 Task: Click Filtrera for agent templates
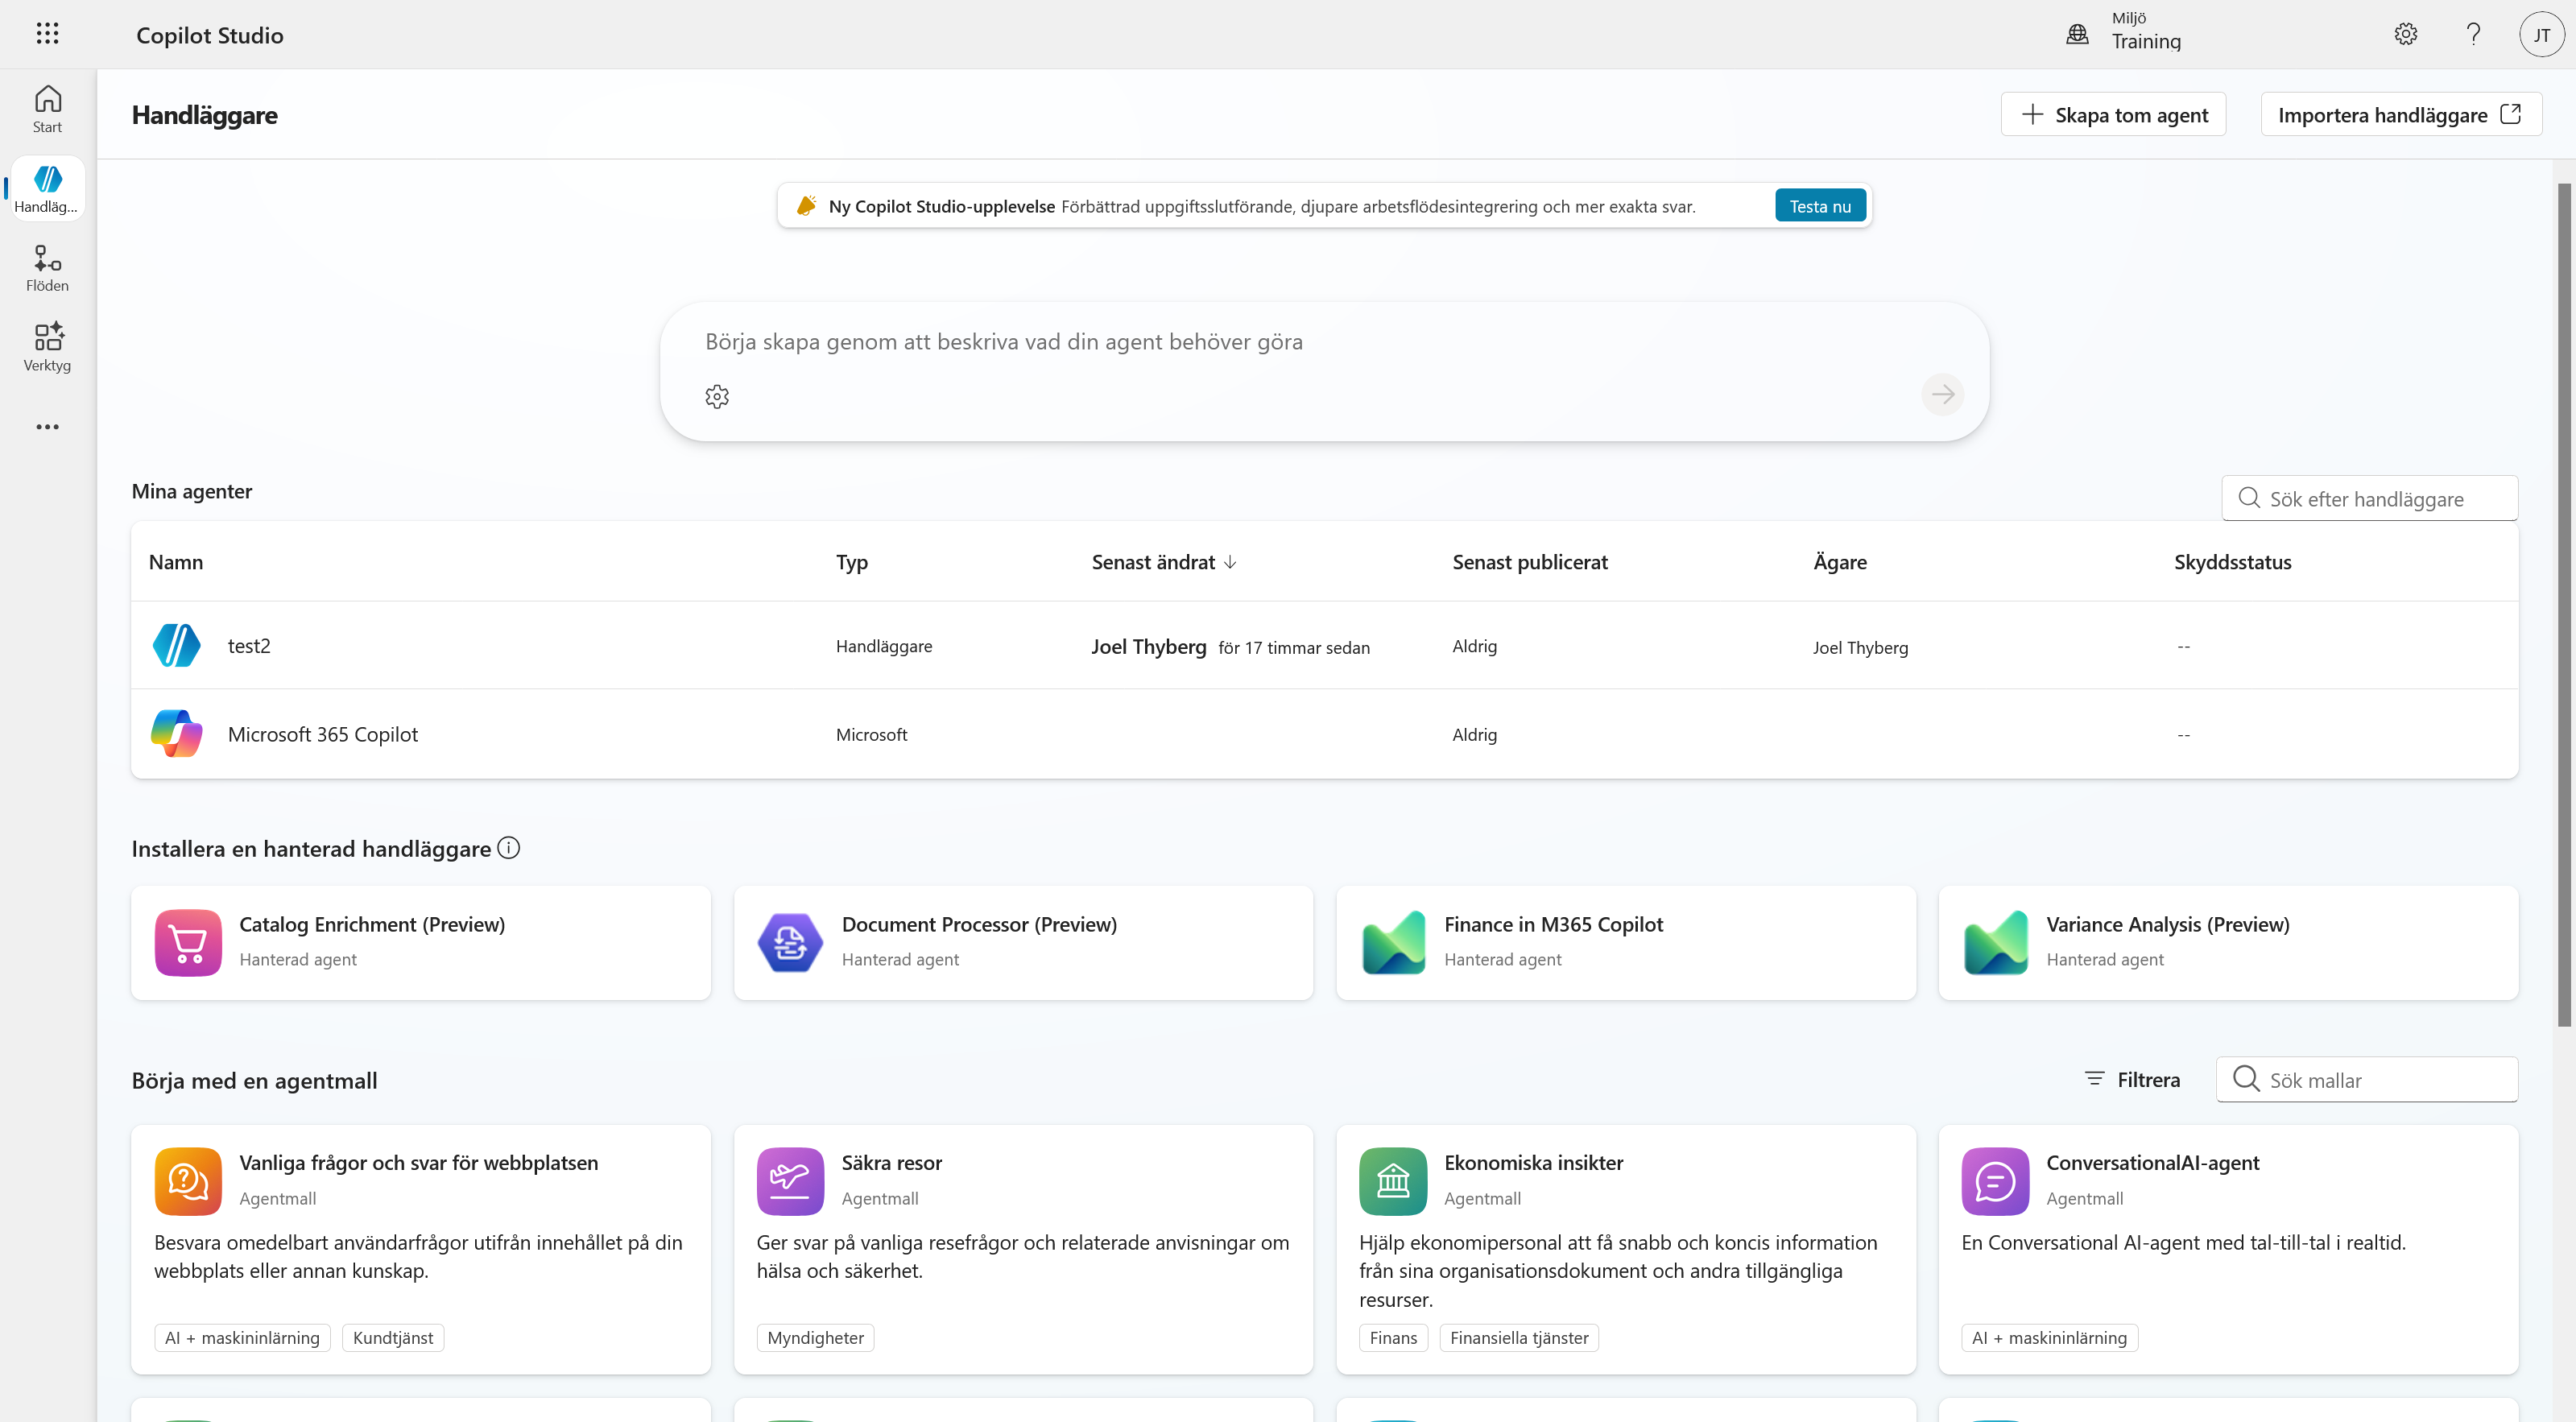click(2132, 1080)
